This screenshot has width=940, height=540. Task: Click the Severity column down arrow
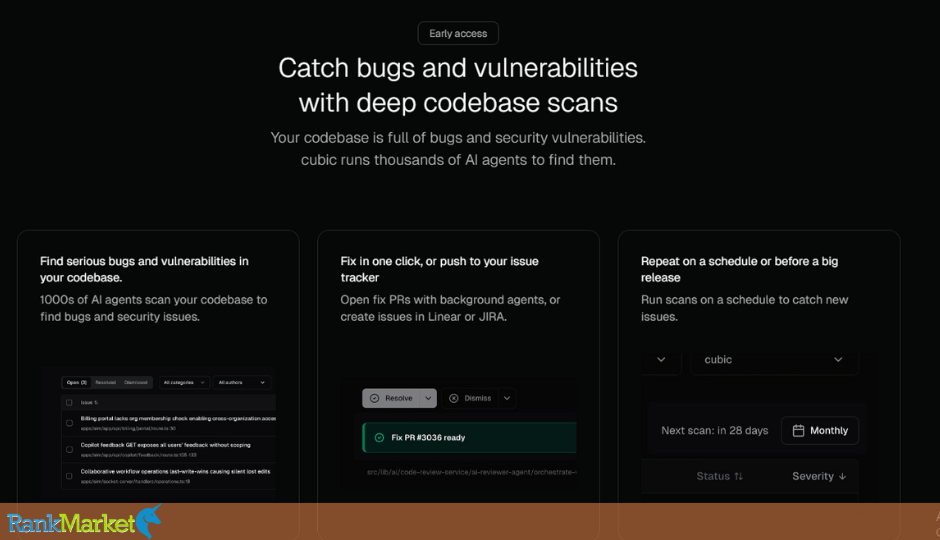tap(842, 476)
